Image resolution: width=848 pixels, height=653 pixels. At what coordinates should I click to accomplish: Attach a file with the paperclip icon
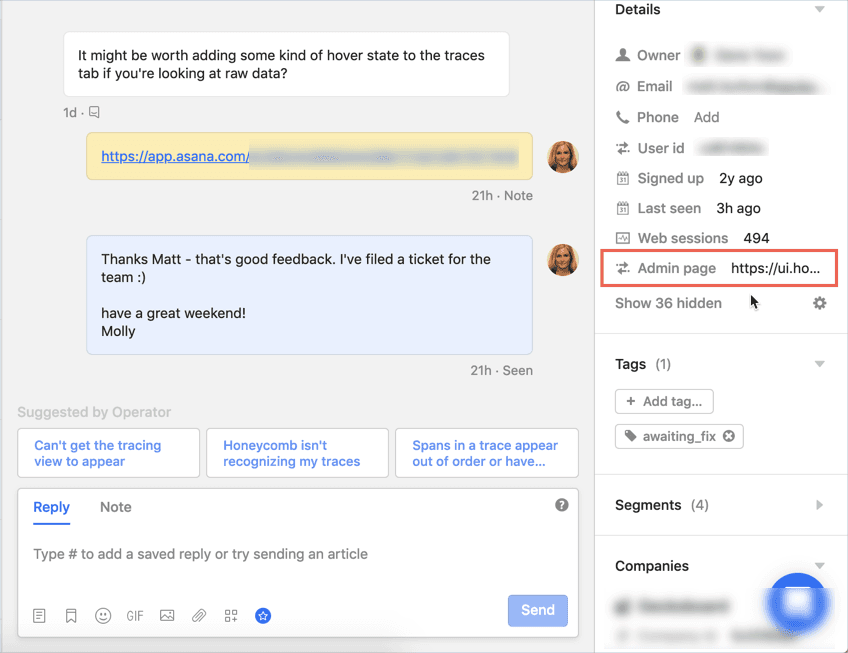coord(199,616)
